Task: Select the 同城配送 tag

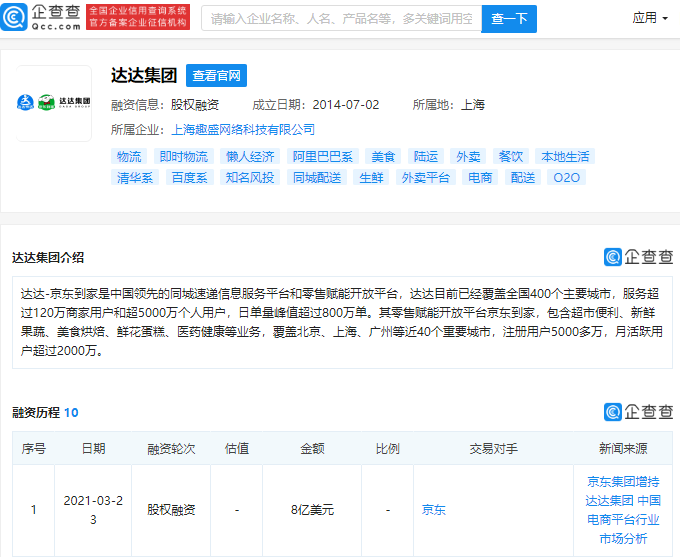Action: coord(317,177)
